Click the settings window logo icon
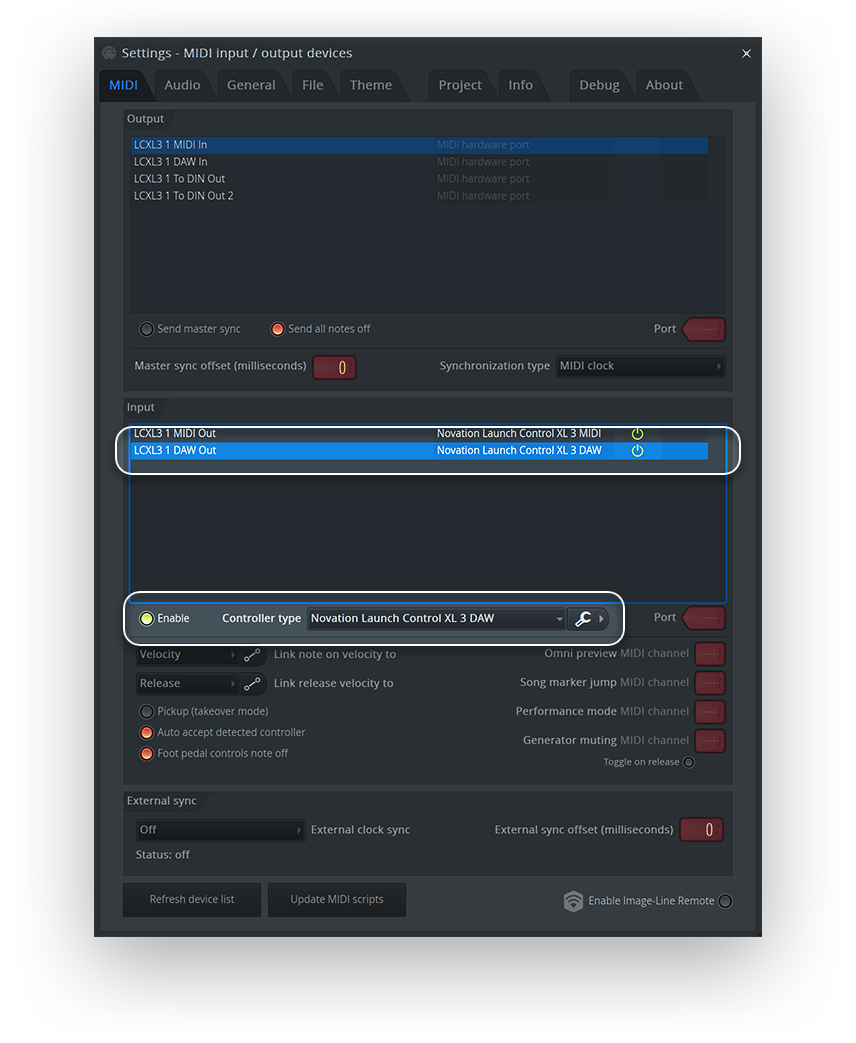 pyautogui.click(x=109, y=53)
